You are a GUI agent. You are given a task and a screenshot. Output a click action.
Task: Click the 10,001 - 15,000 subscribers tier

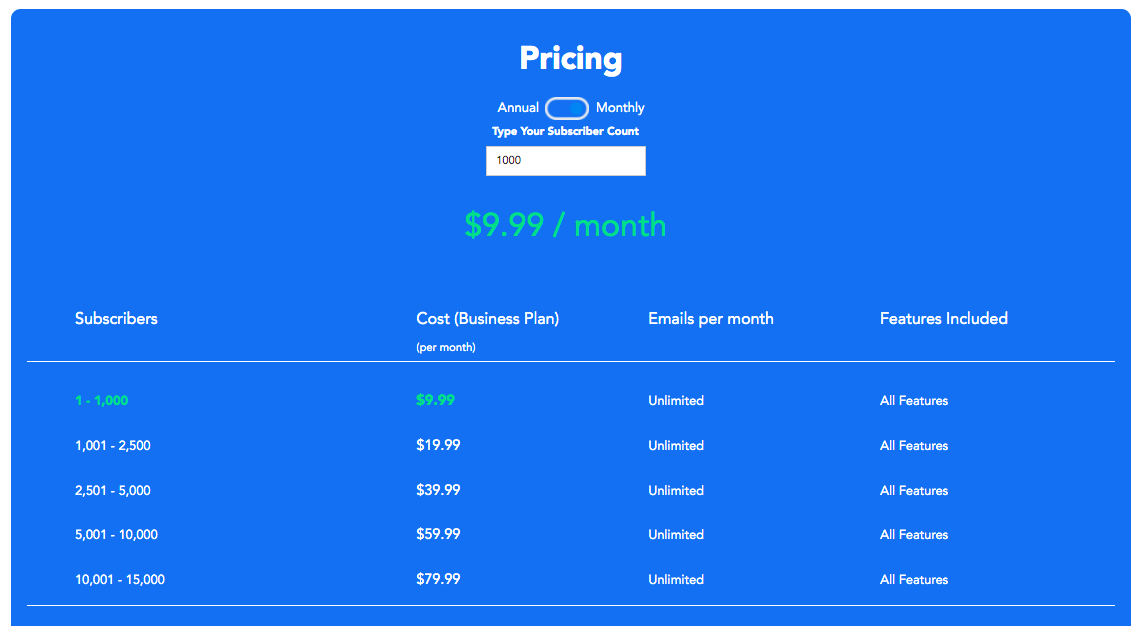tap(120, 579)
